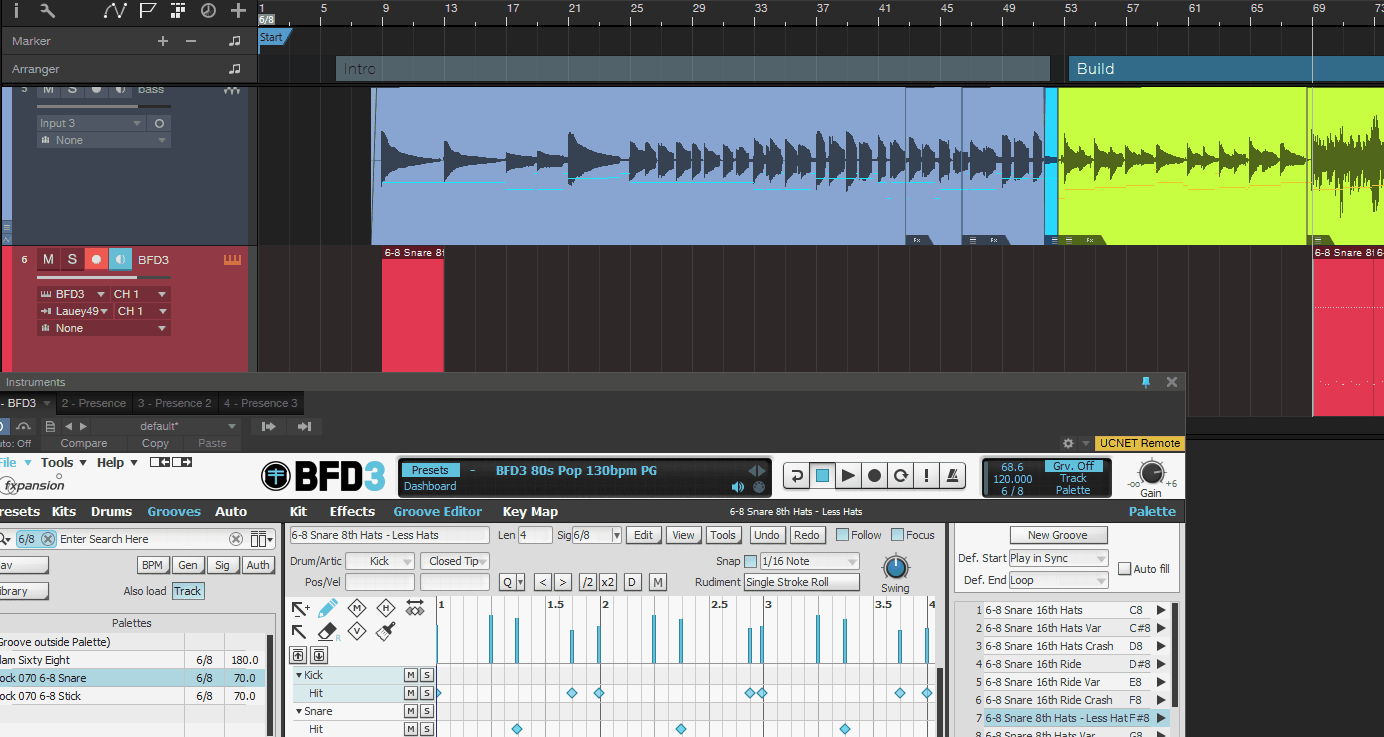Click the New Groove button
Screen dimensions: 1384x737
pos(1058,535)
